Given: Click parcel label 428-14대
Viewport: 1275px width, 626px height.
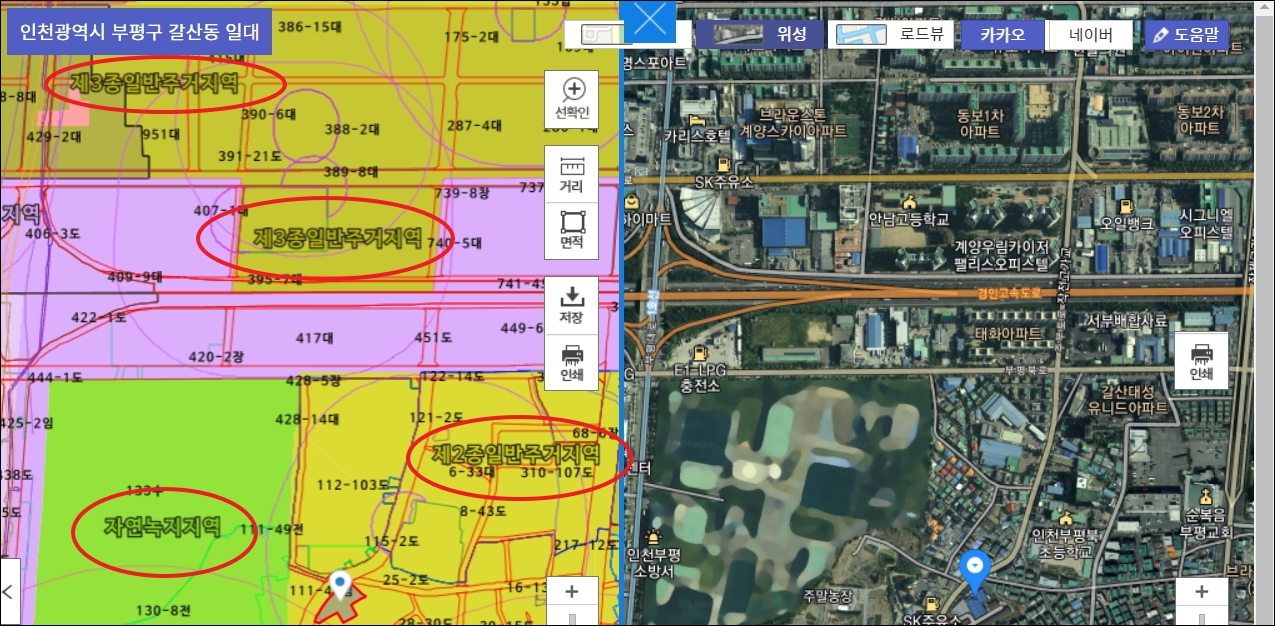Looking at the screenshot, I should point(307,419).
